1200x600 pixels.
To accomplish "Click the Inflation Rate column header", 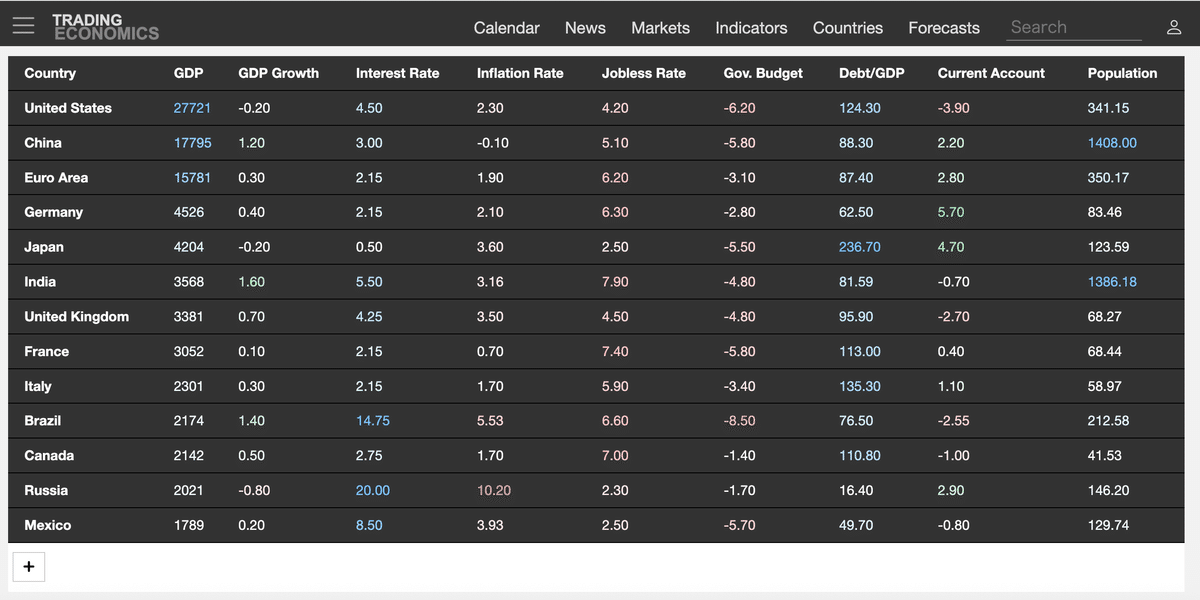I will (520, 73).
